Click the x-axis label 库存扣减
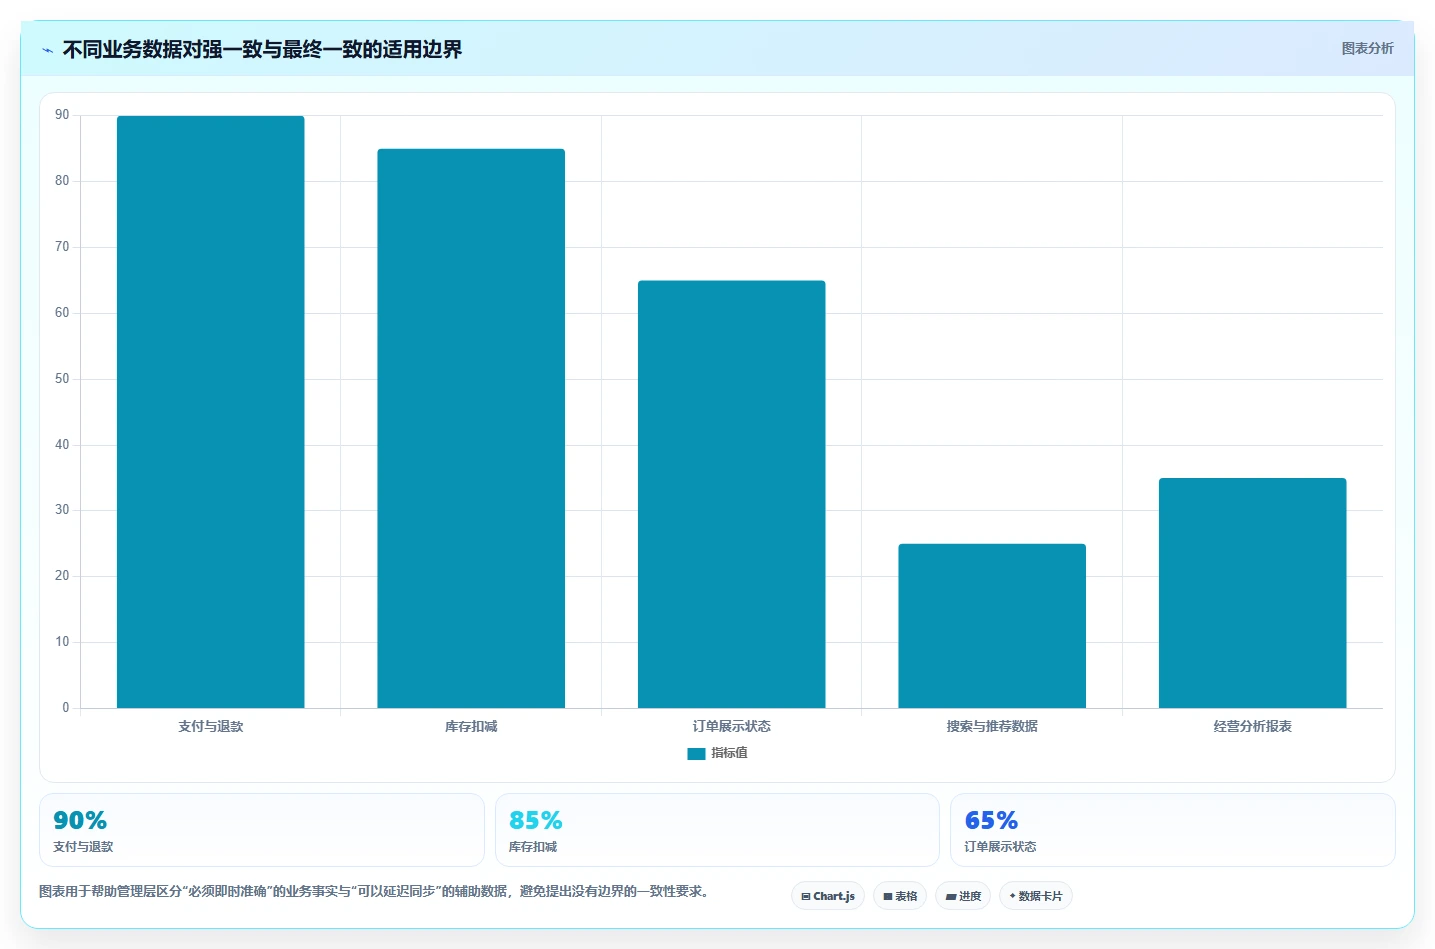Image resolution: width=1435 pixels, height=949 pixels. coord(471,726)
